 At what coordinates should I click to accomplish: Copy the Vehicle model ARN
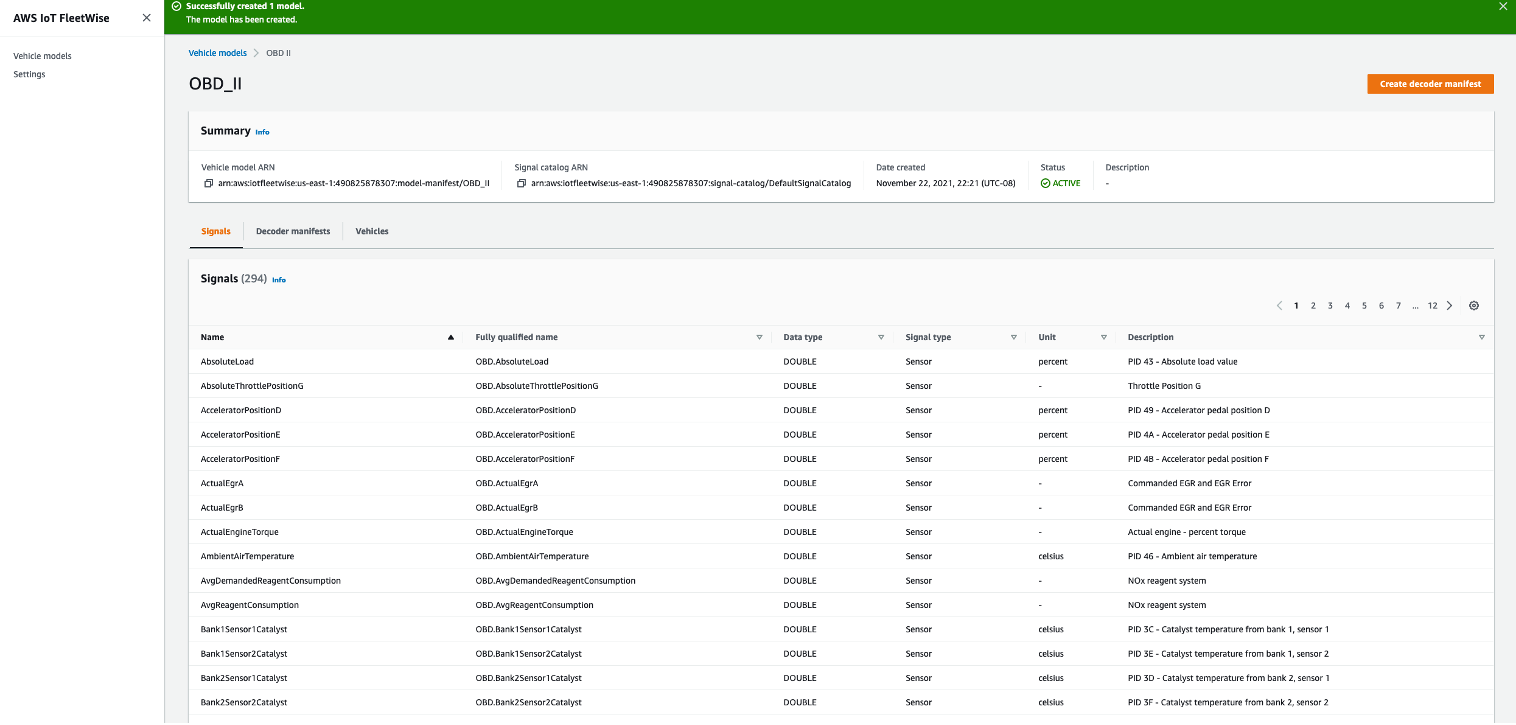click(x=208, y=184)
